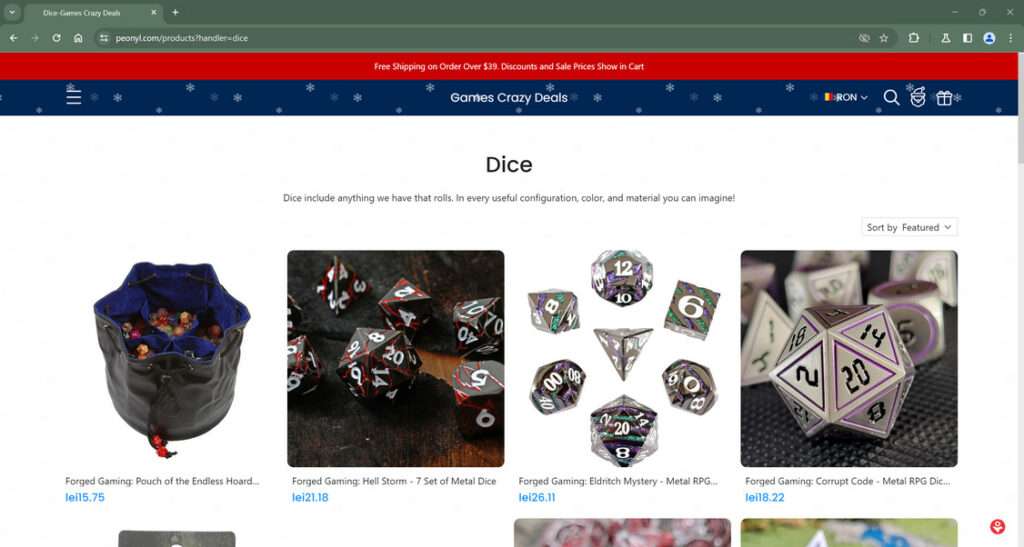The height and width of the screenshot is (547, 1024).
Task: Open the Chrome profile avatar
Action: click(x=989, y=38)
